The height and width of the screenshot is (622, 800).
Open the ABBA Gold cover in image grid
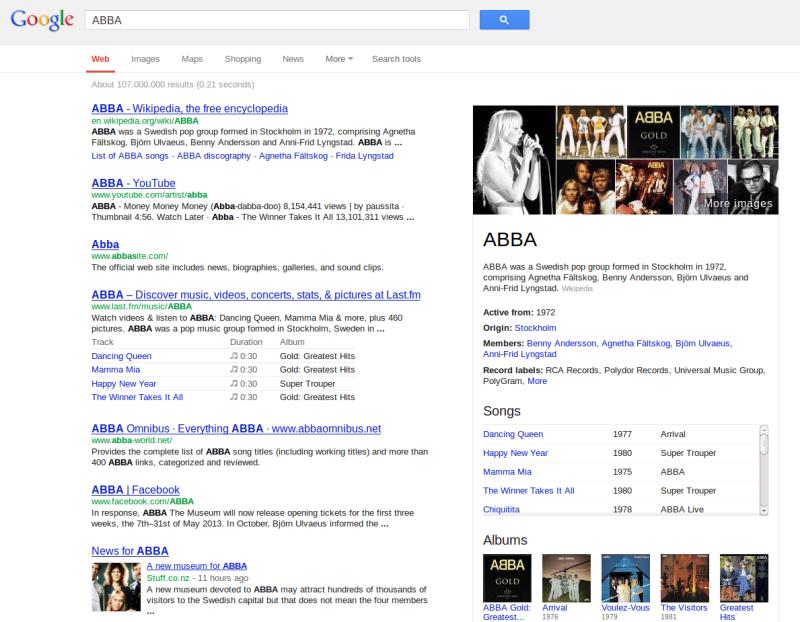[x=653, y=132]
